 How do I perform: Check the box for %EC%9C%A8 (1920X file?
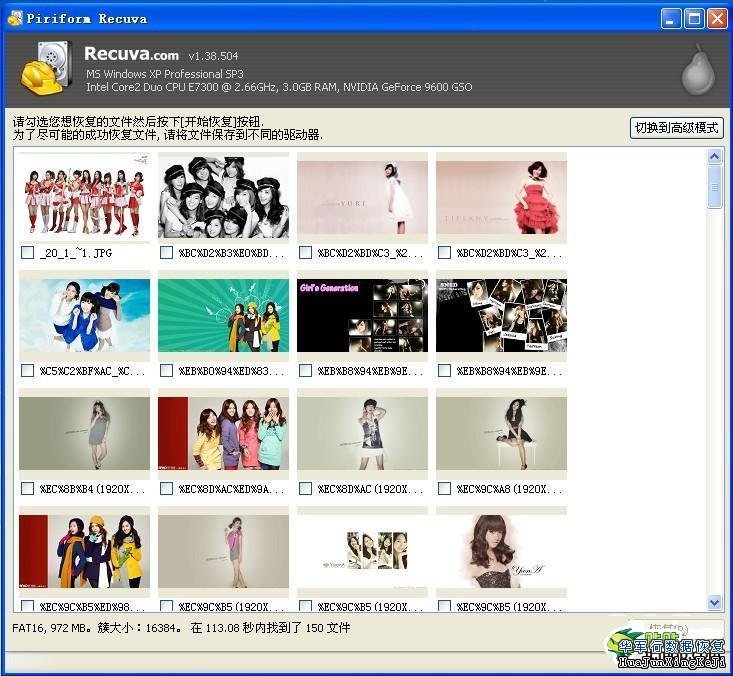click(444, 489)
